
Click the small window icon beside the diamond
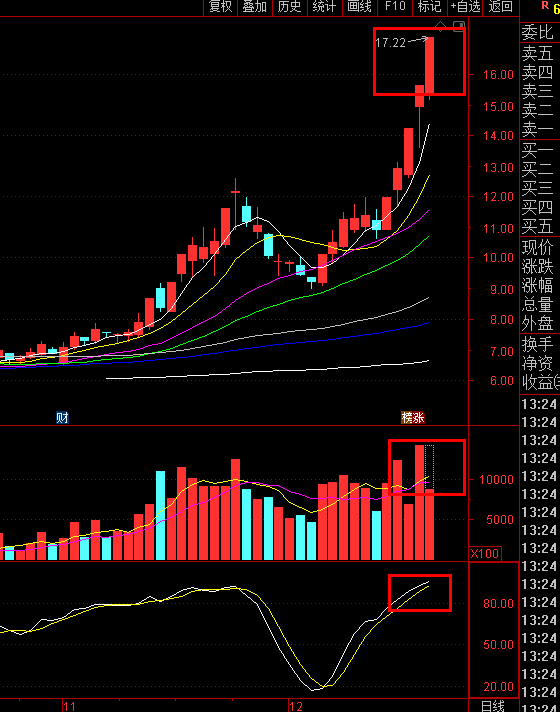coord(459,26)
